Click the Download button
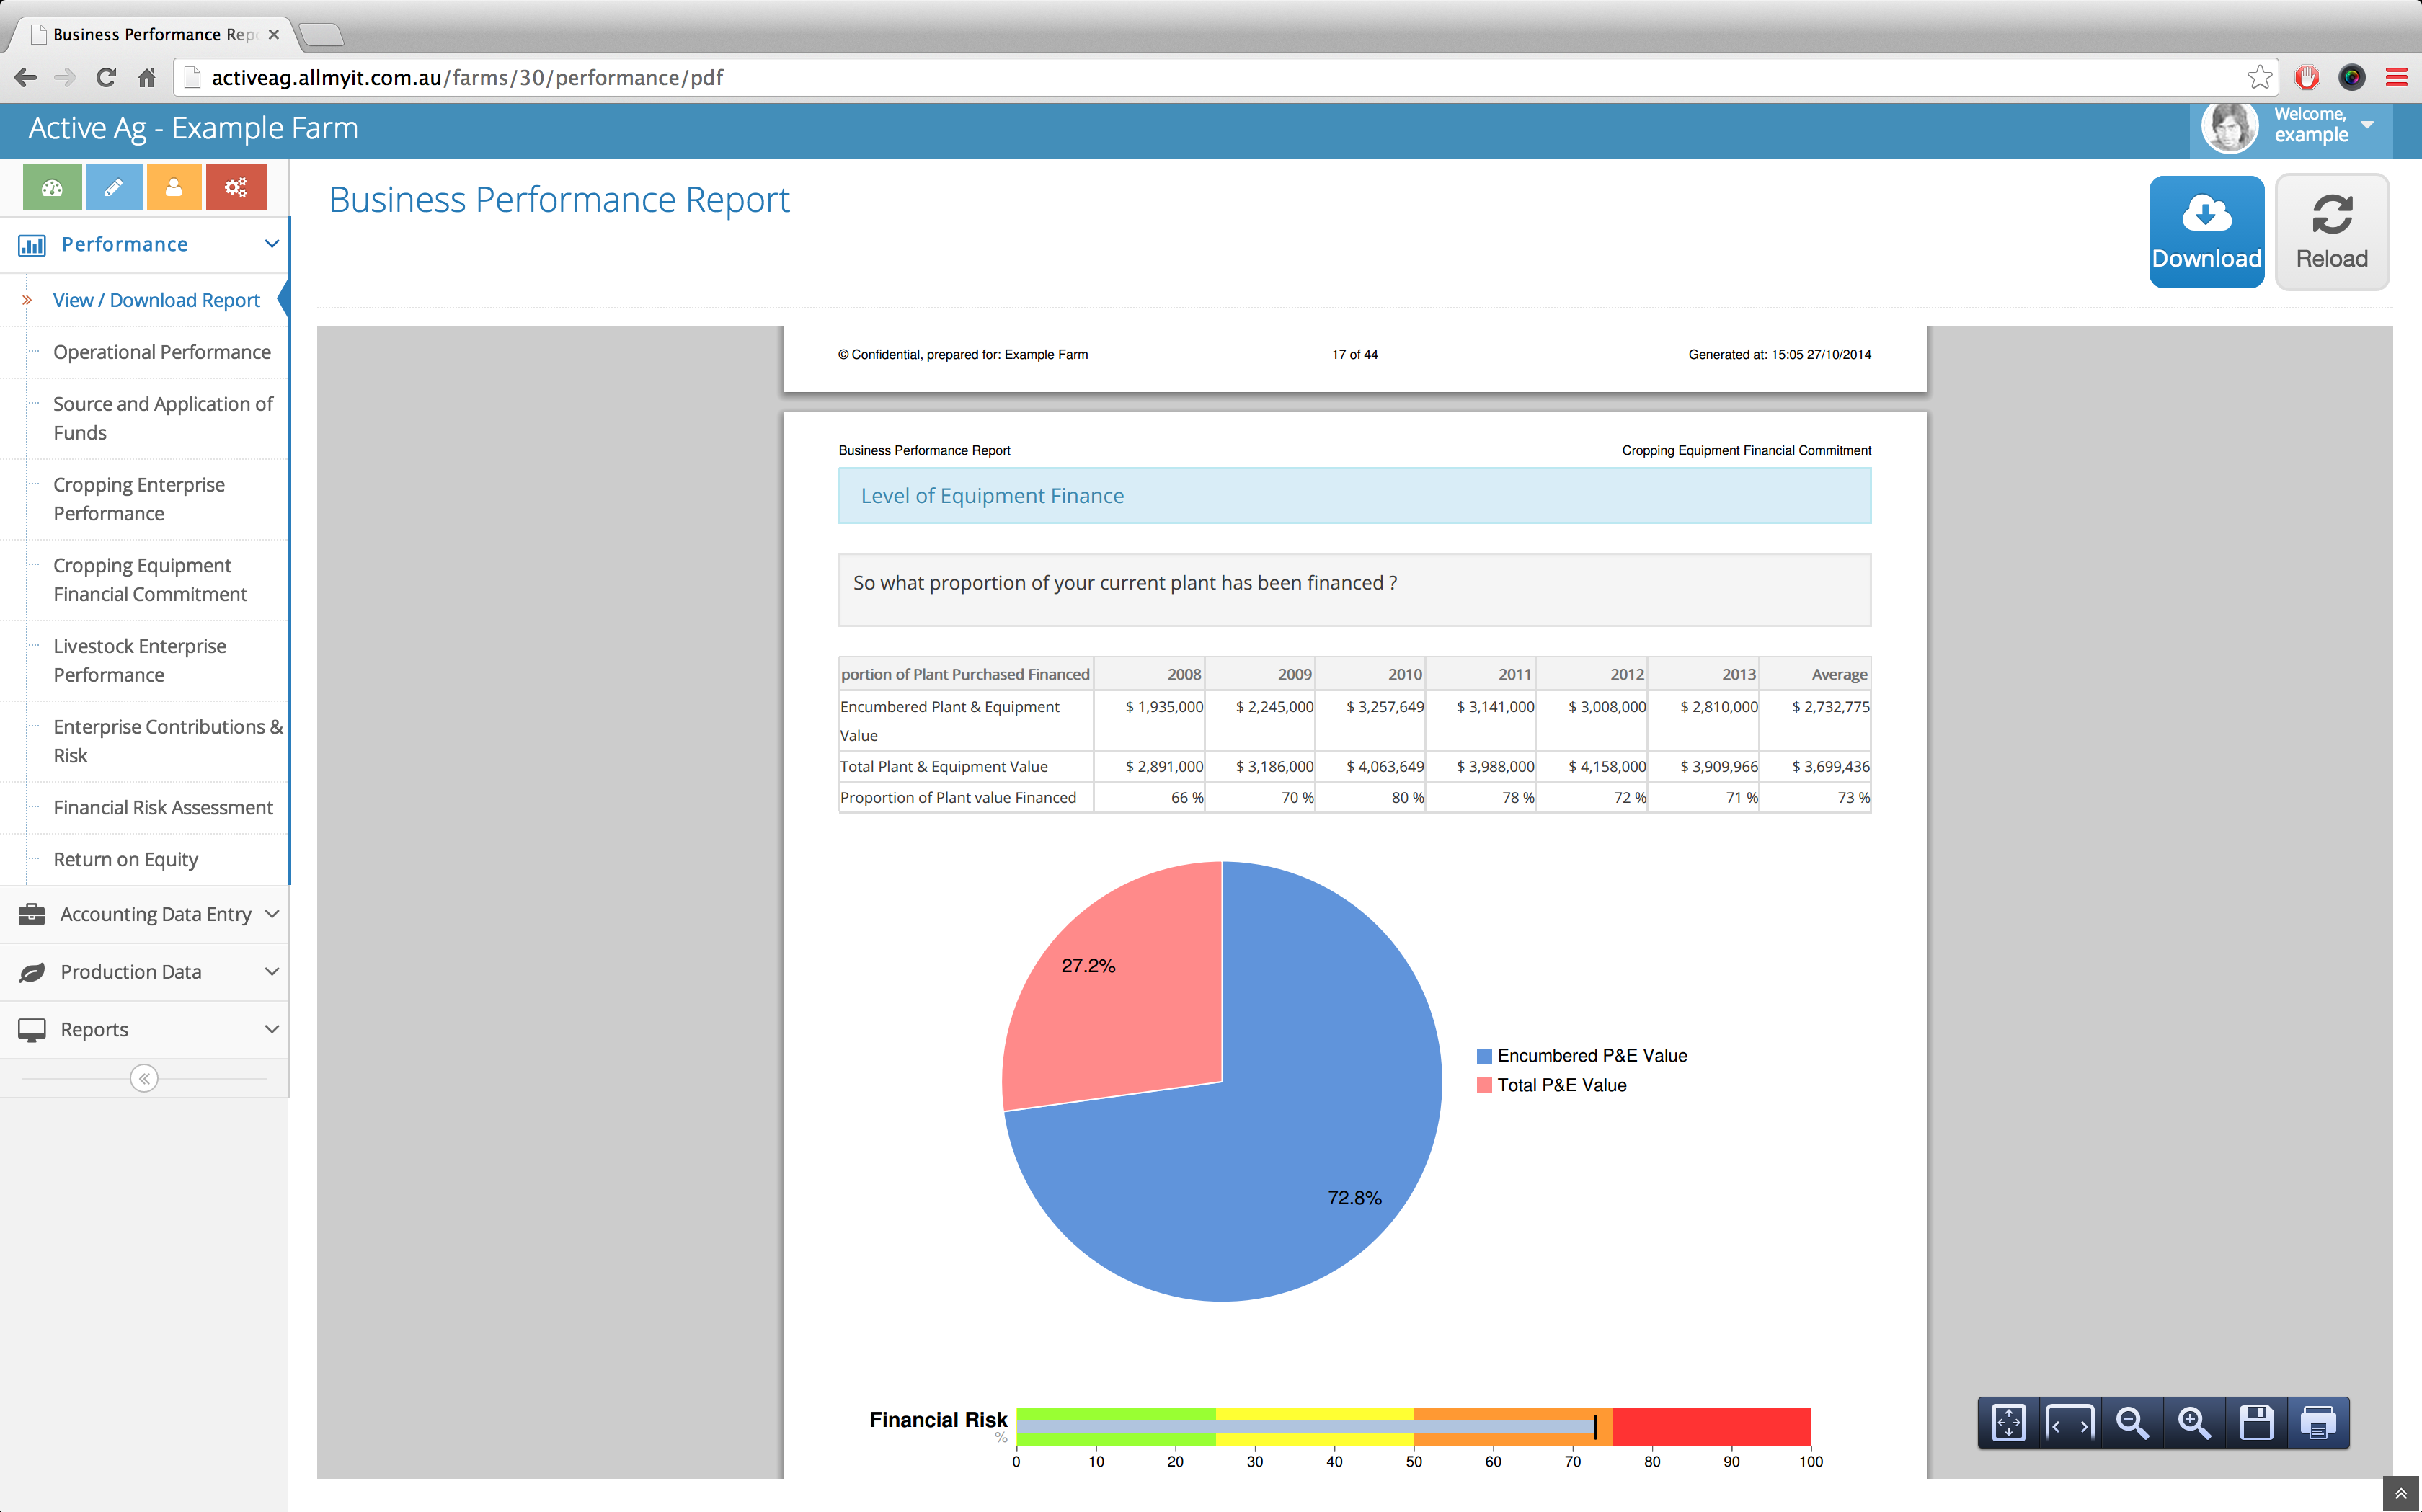Viewport: 2422px width, 1512px height. tap(2207, 232)
